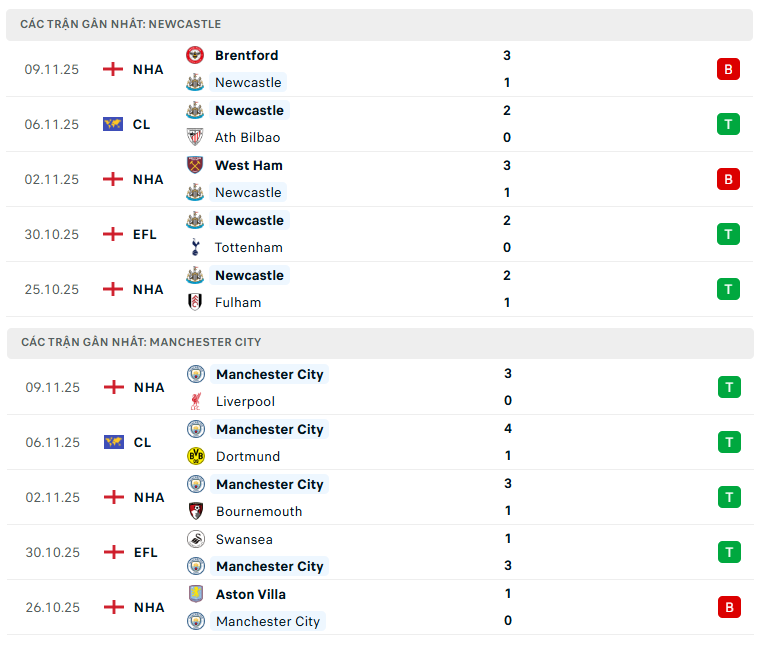Click Champions League icon in Newcastle 06.11.25 row

coord(113,124)
